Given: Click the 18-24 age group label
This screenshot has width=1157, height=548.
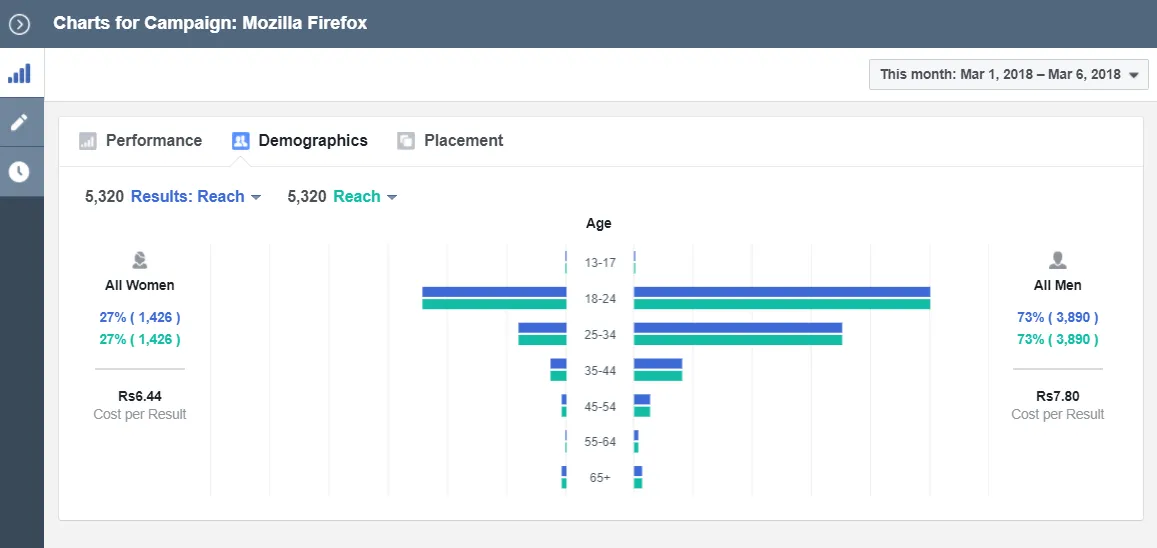Looking at the screenshot, I should pyautogui.click(x=599, y=299).
